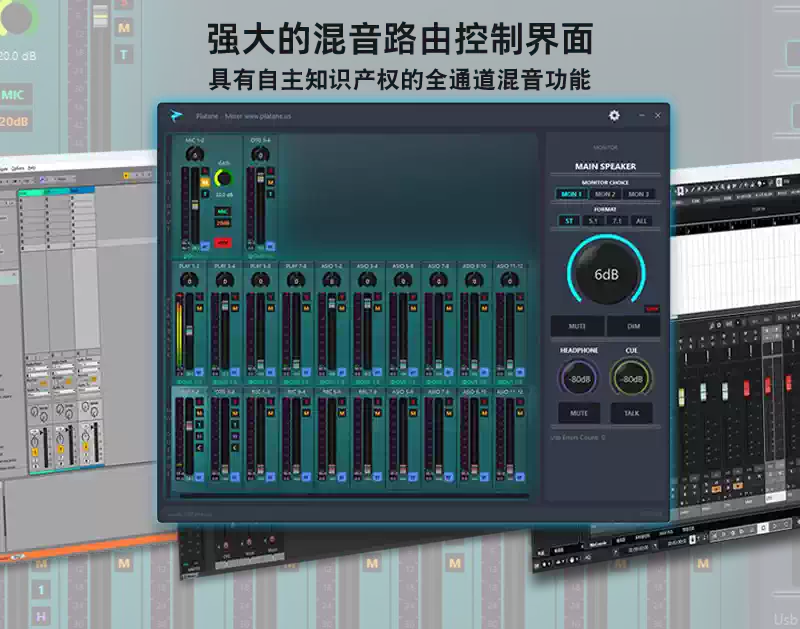Viewport: 800px width, 629px height.
Task: Switch the monitor format to 5.1
Action: click(592, 220)
